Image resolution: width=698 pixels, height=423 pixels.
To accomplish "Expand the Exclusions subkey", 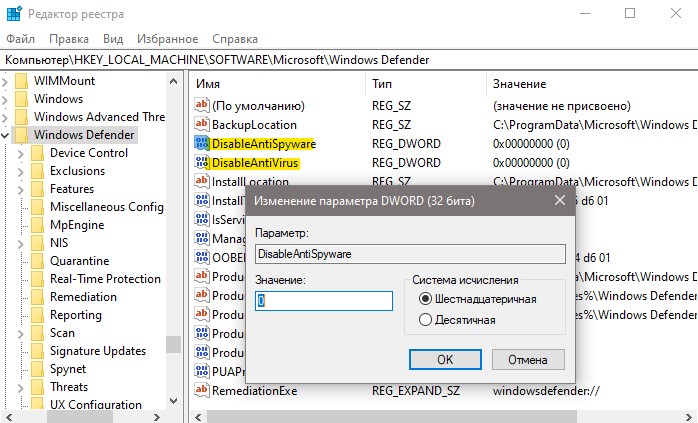I will coord(21,171).
